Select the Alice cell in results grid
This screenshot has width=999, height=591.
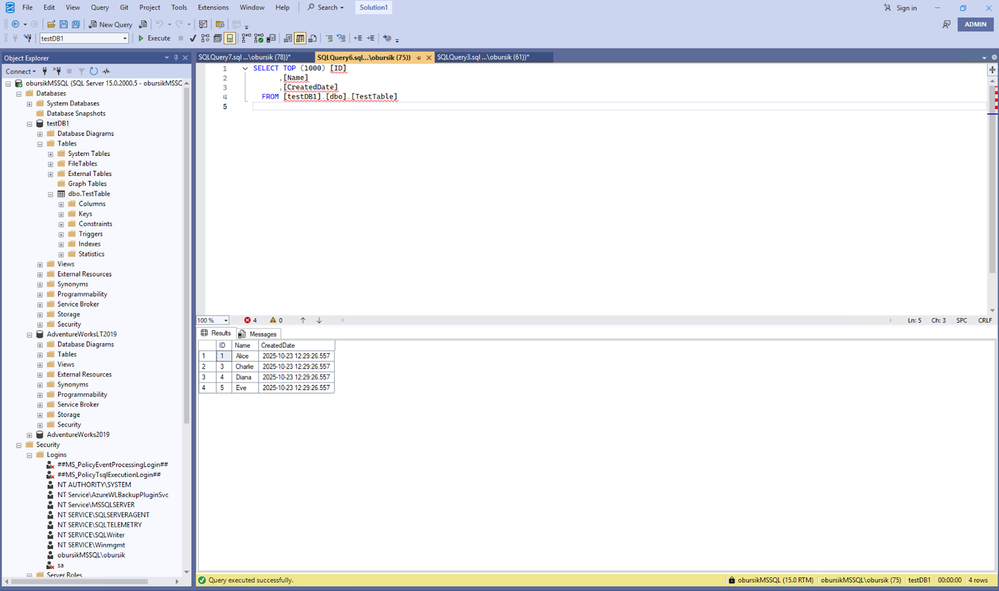tap(244, 356)
